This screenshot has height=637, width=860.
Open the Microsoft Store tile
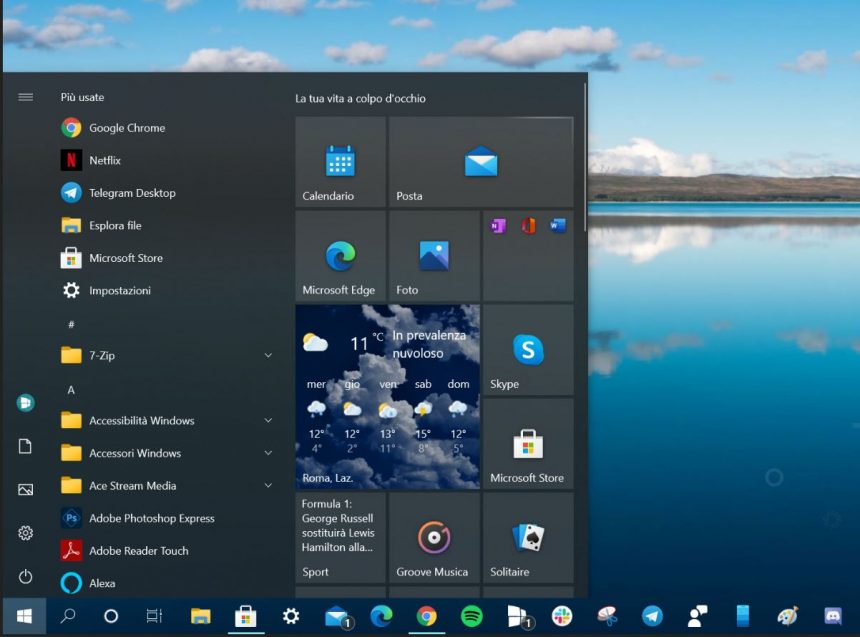pyautogui.click(x=528, y=443)
